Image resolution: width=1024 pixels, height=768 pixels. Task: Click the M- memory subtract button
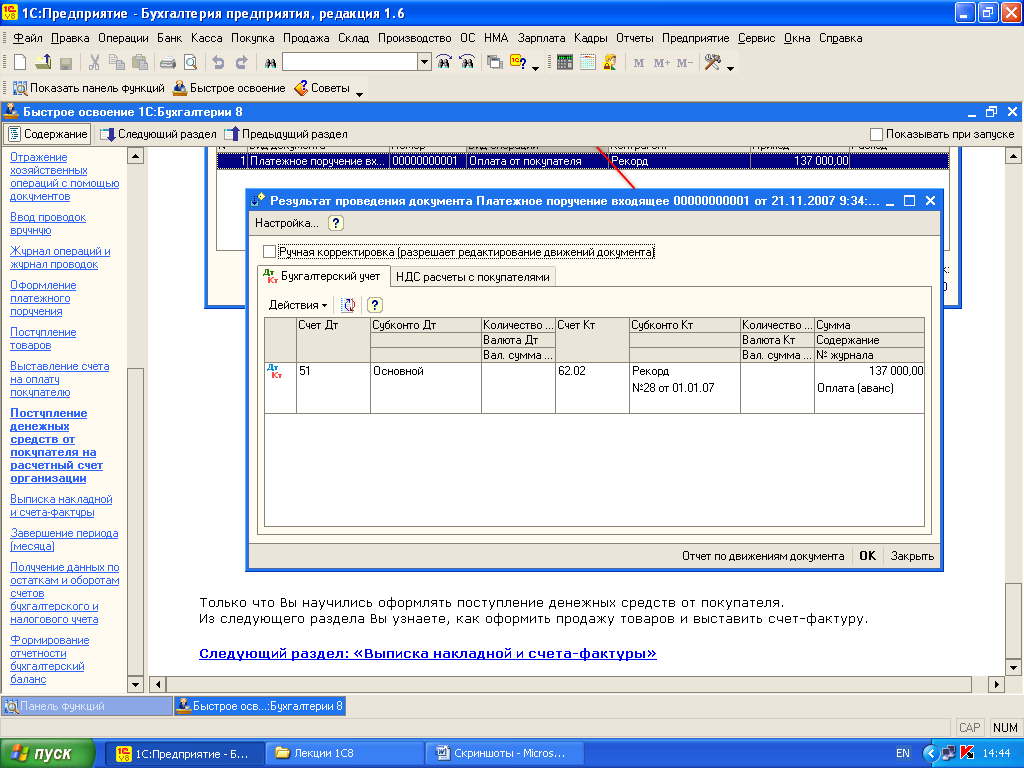[684, 63]
